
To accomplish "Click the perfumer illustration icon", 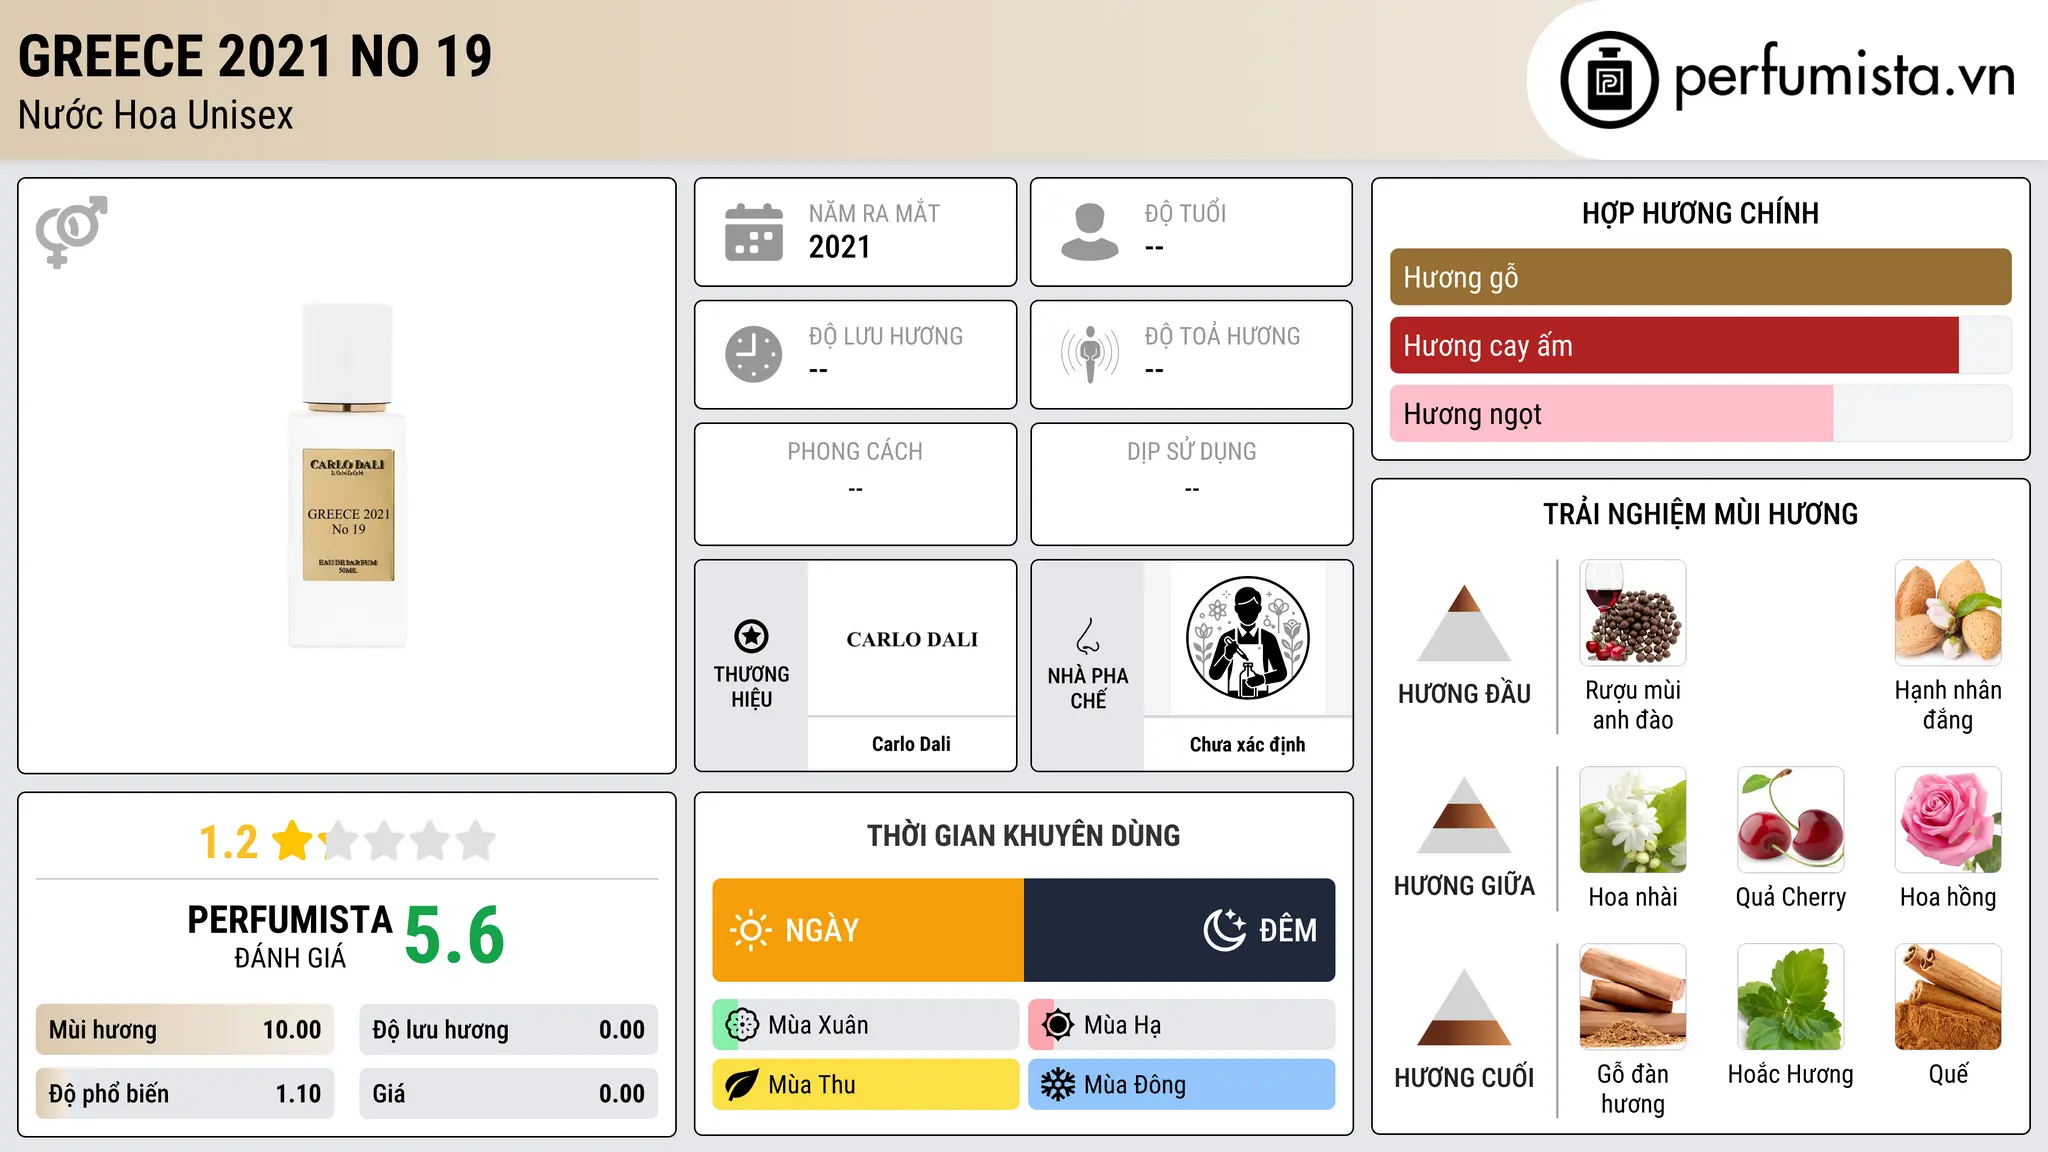I will [1247, 638].
